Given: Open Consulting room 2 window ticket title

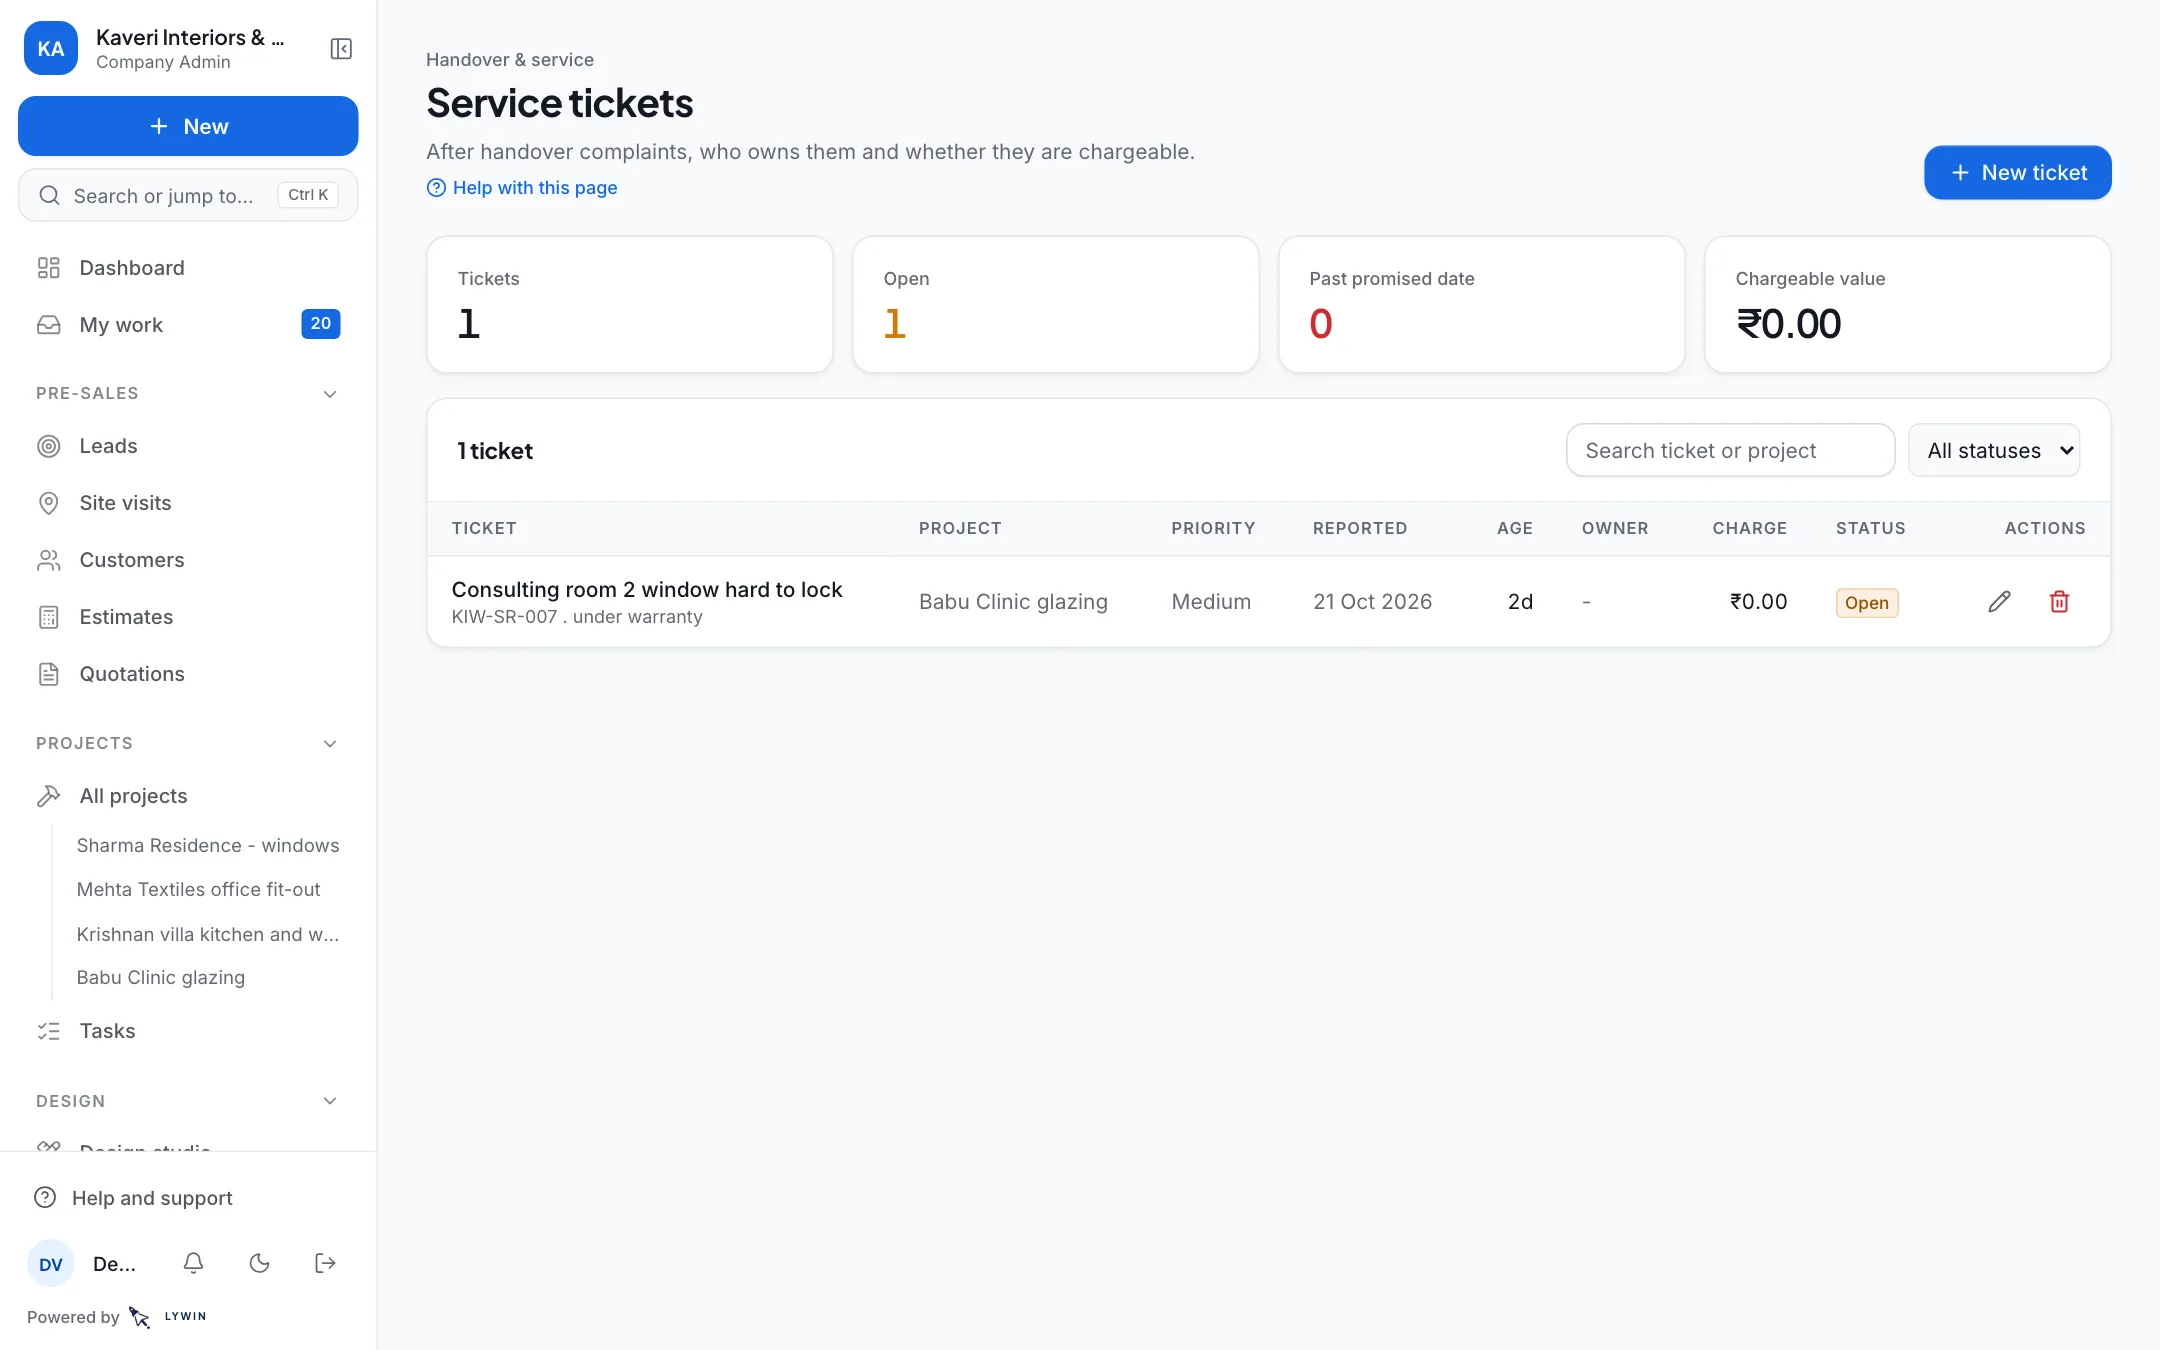Looking at the screenshot, I should coord(647,590).
